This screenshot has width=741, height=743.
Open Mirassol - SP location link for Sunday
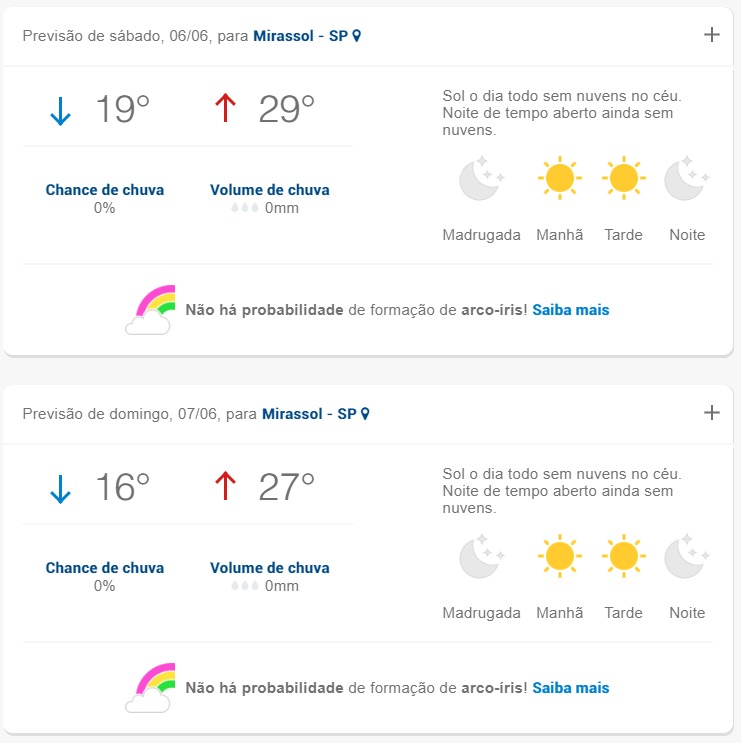pyautogui.click(x=309, y=414)
